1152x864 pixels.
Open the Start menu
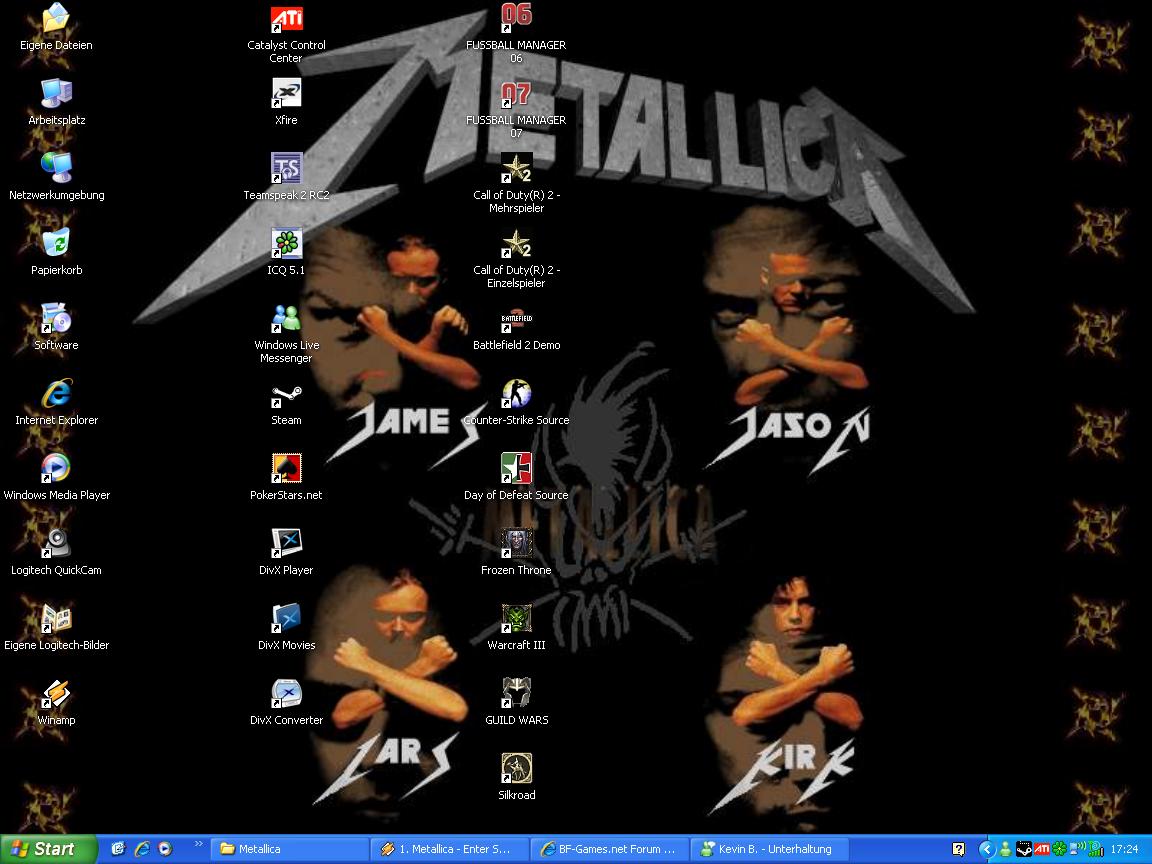(47, 849)
